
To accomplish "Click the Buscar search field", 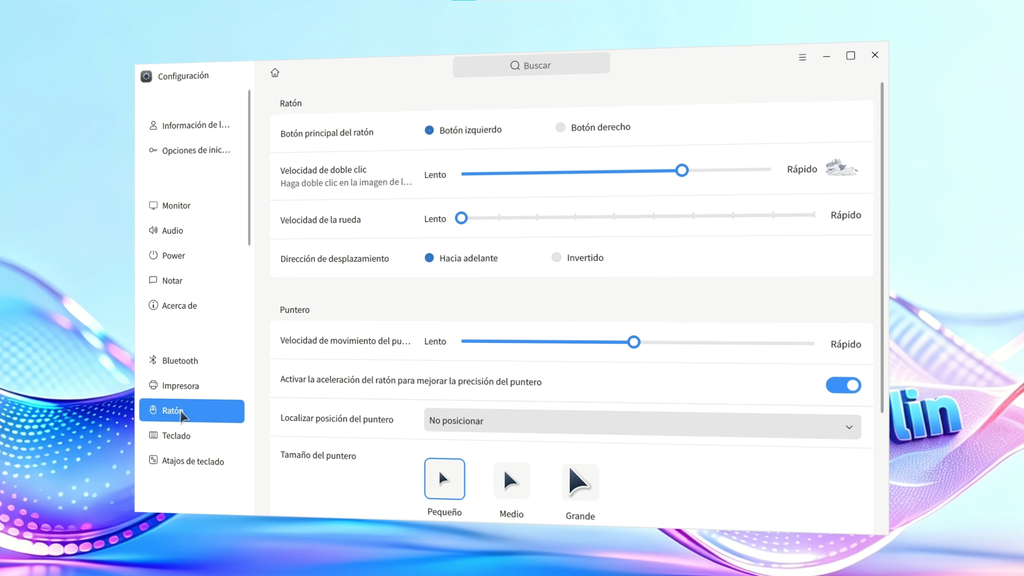I will [532, 65].
